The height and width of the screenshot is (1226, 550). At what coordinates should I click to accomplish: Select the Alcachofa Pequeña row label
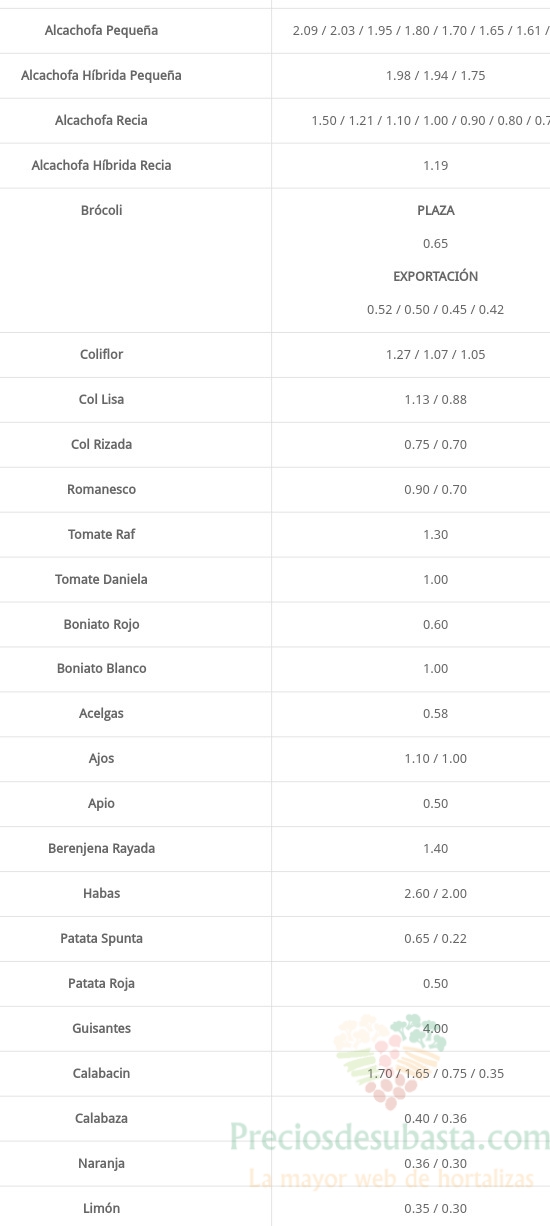point(101,31)
